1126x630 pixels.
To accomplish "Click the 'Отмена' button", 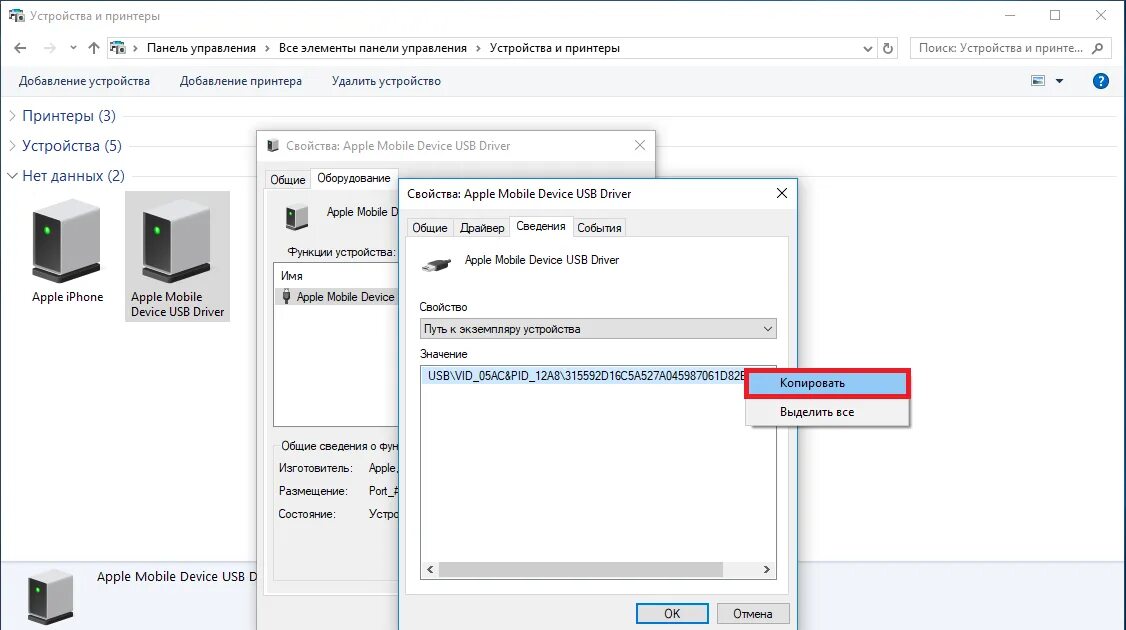I will [753, 613].
